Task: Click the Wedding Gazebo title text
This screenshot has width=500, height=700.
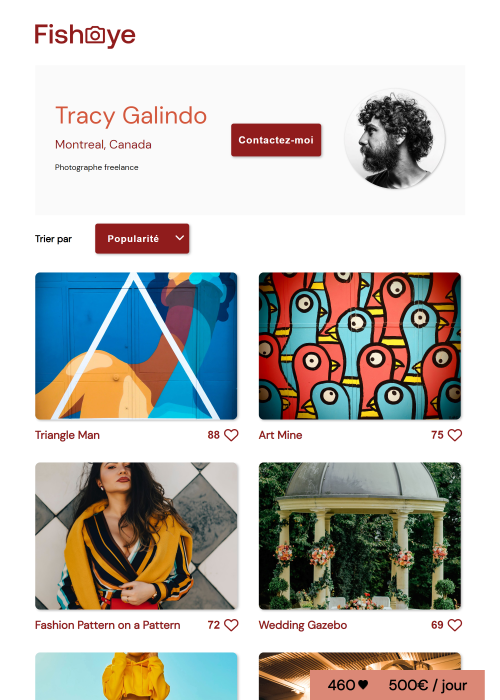Action: click(303, 625)
